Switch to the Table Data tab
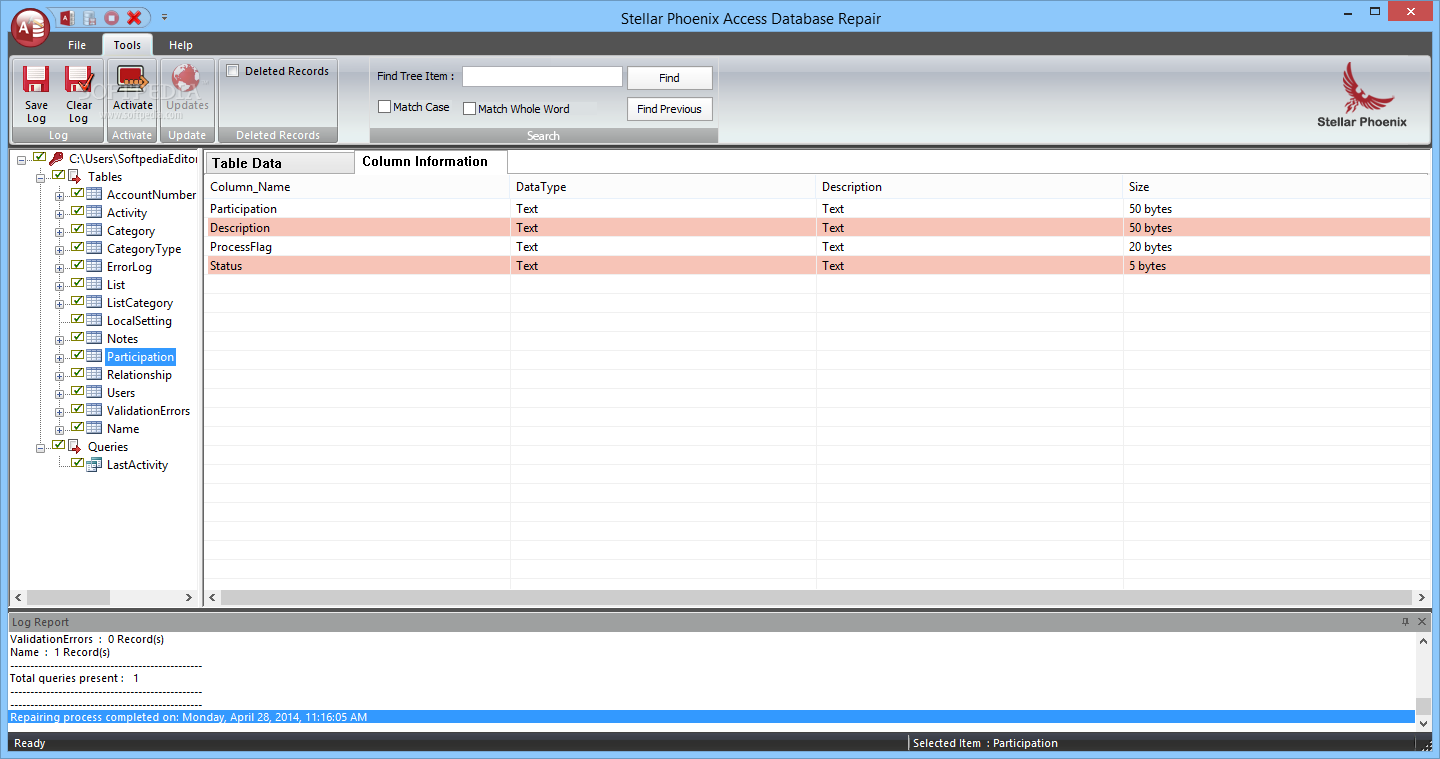Viewport: 1440px width, 759px height. pos(280,163)
